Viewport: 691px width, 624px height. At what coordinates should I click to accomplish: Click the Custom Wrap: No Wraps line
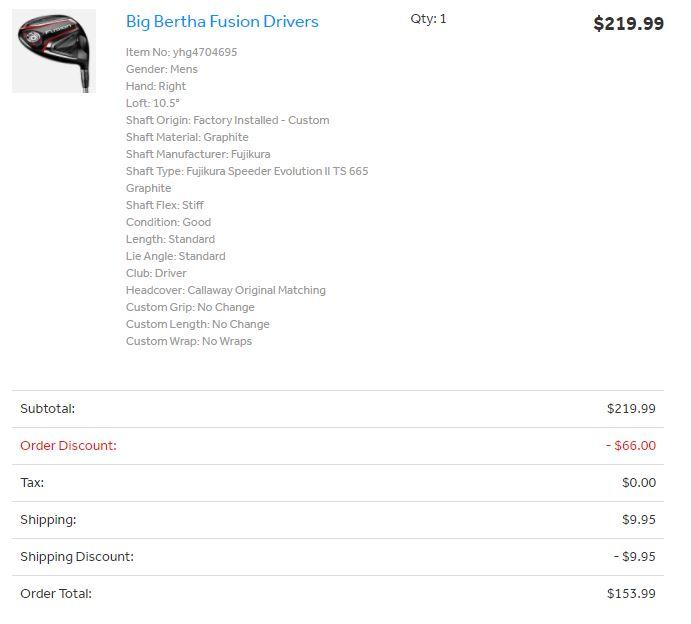tap(189, 341)
